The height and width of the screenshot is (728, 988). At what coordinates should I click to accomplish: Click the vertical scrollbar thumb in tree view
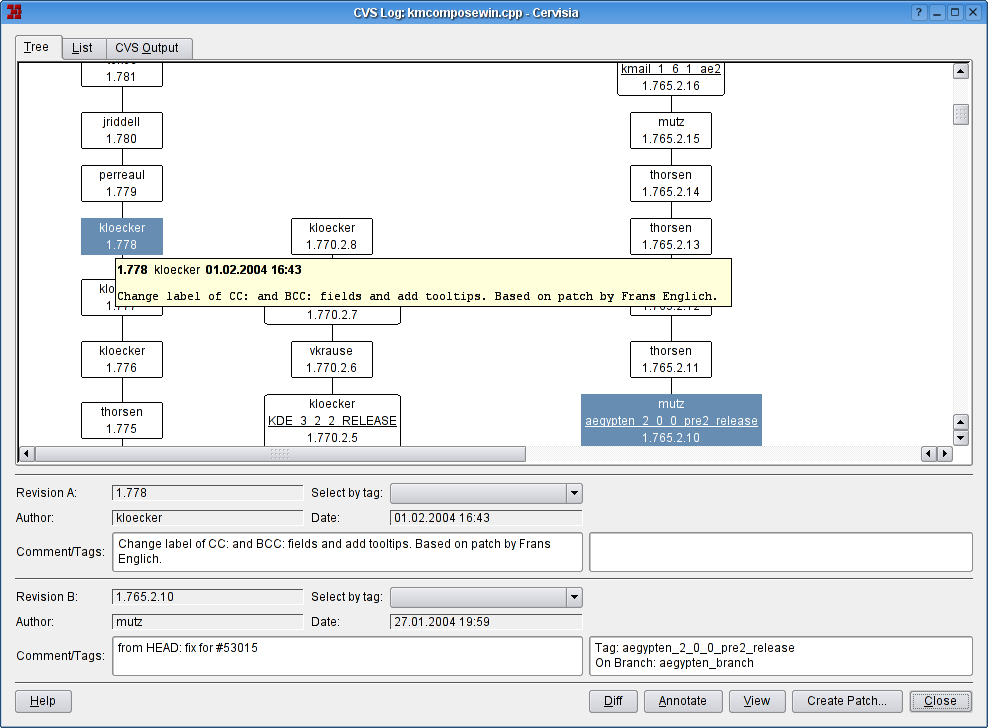point(960,115)
